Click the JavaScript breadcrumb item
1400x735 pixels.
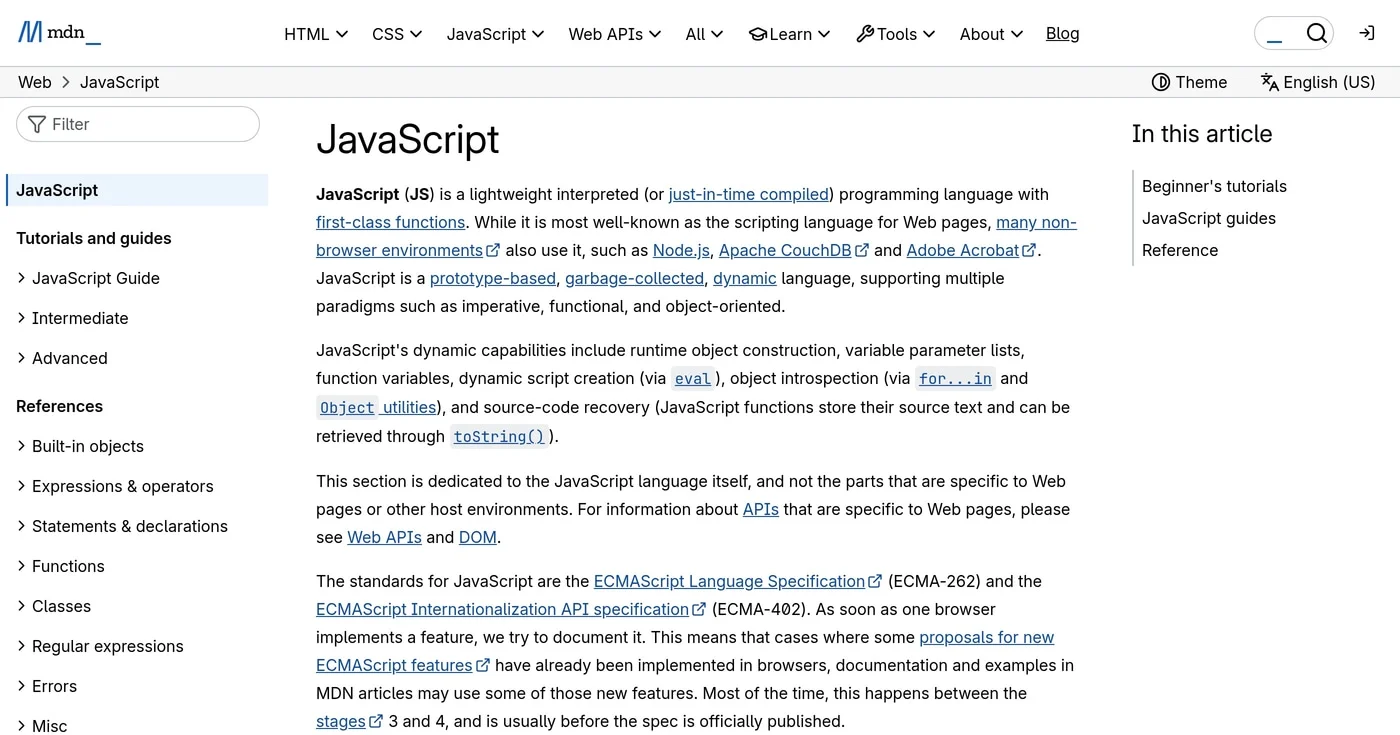119,82
